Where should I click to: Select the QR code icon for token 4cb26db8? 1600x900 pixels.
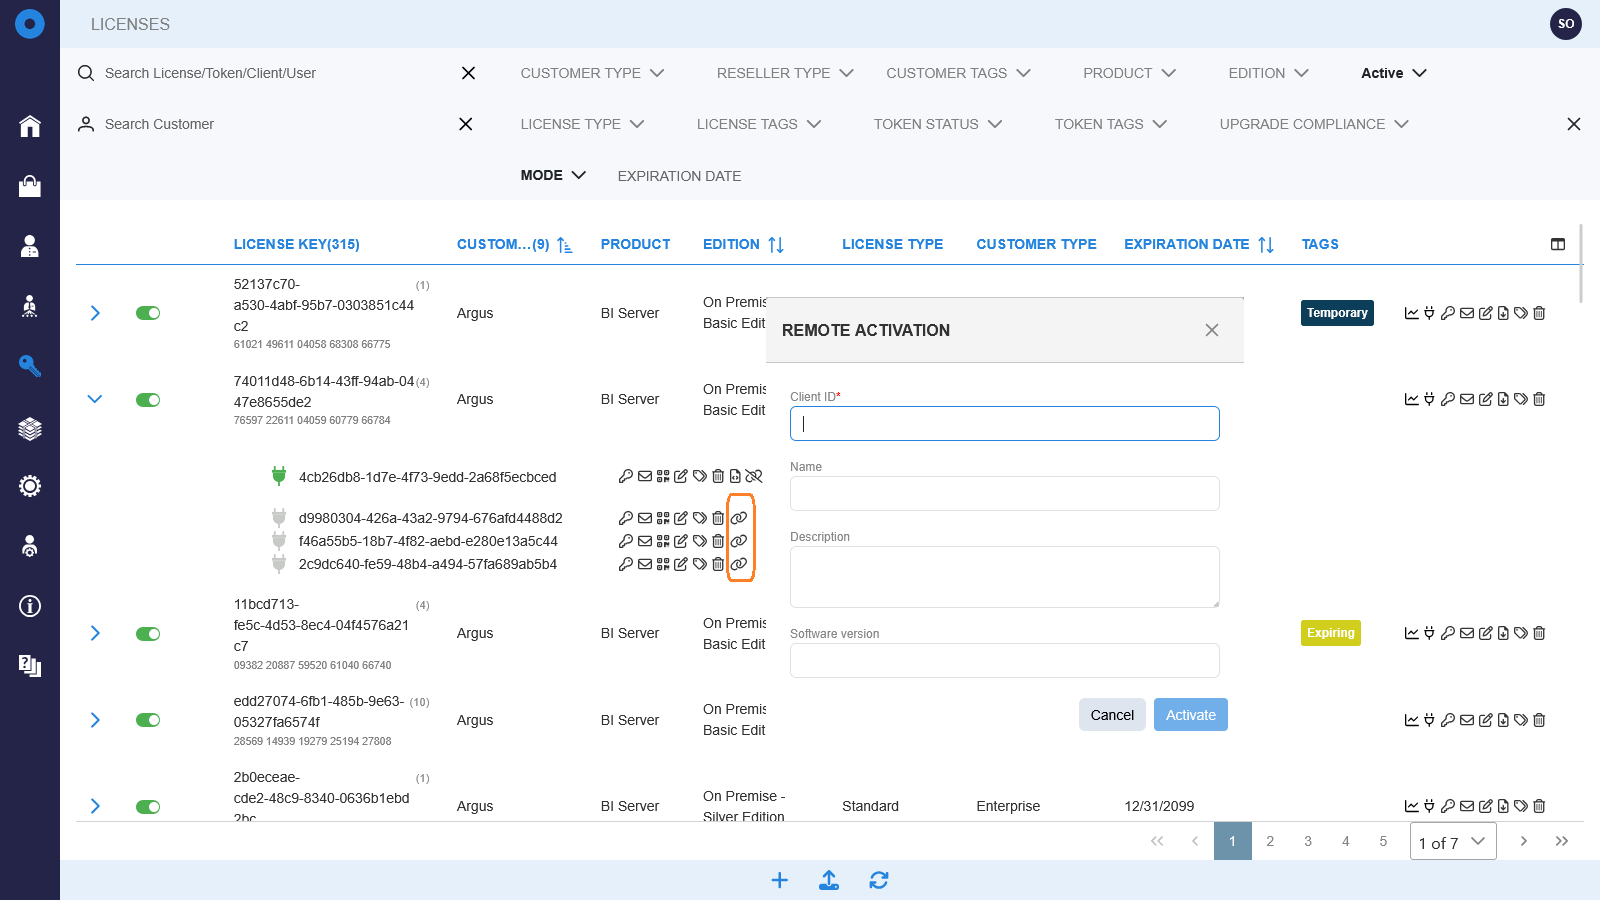click(663, 476)
